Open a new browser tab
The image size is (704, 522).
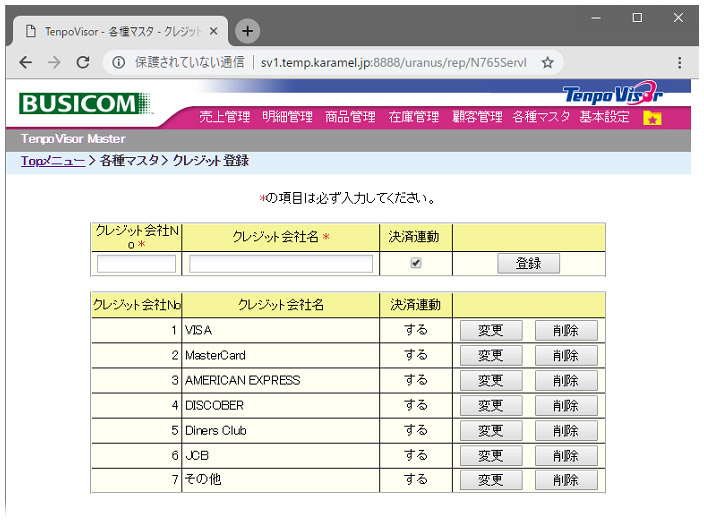point(247,31)
